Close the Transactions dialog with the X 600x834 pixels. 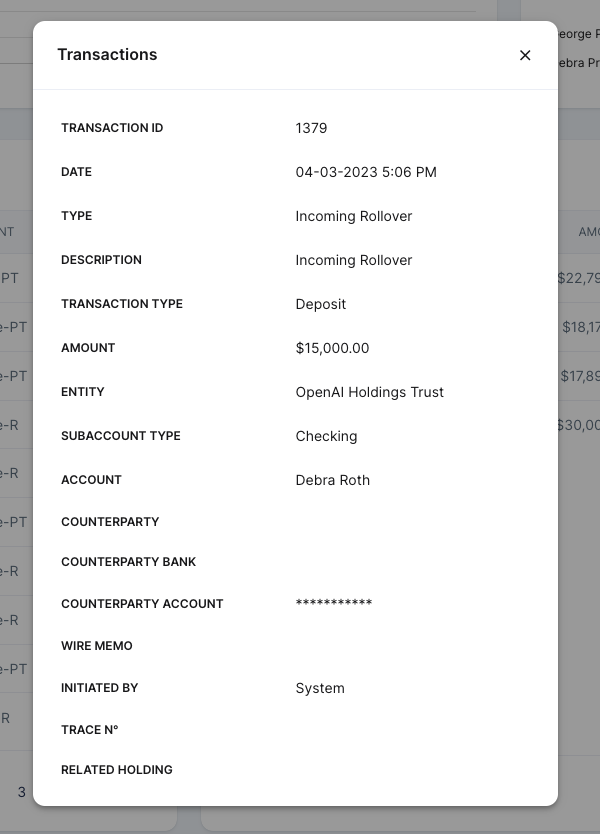point(525,55)
